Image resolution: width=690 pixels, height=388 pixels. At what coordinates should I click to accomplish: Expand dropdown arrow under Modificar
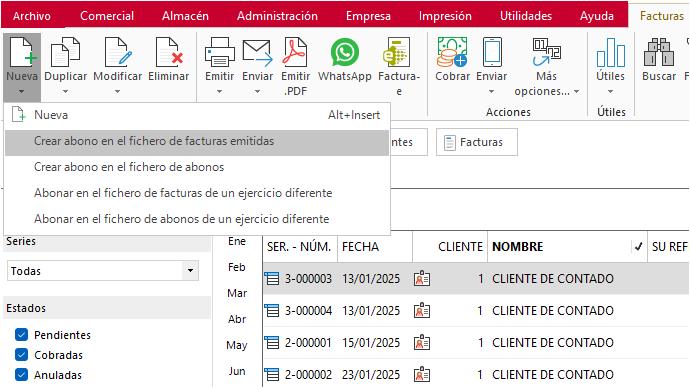point(117,92)
